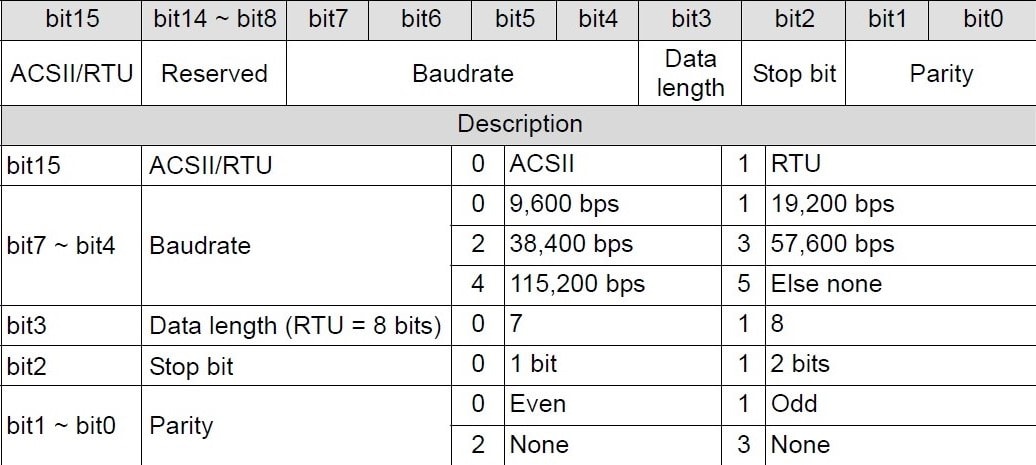
Task: Select the Data length (RTU = 8 bits) cell
Action: tap(296, 325)
